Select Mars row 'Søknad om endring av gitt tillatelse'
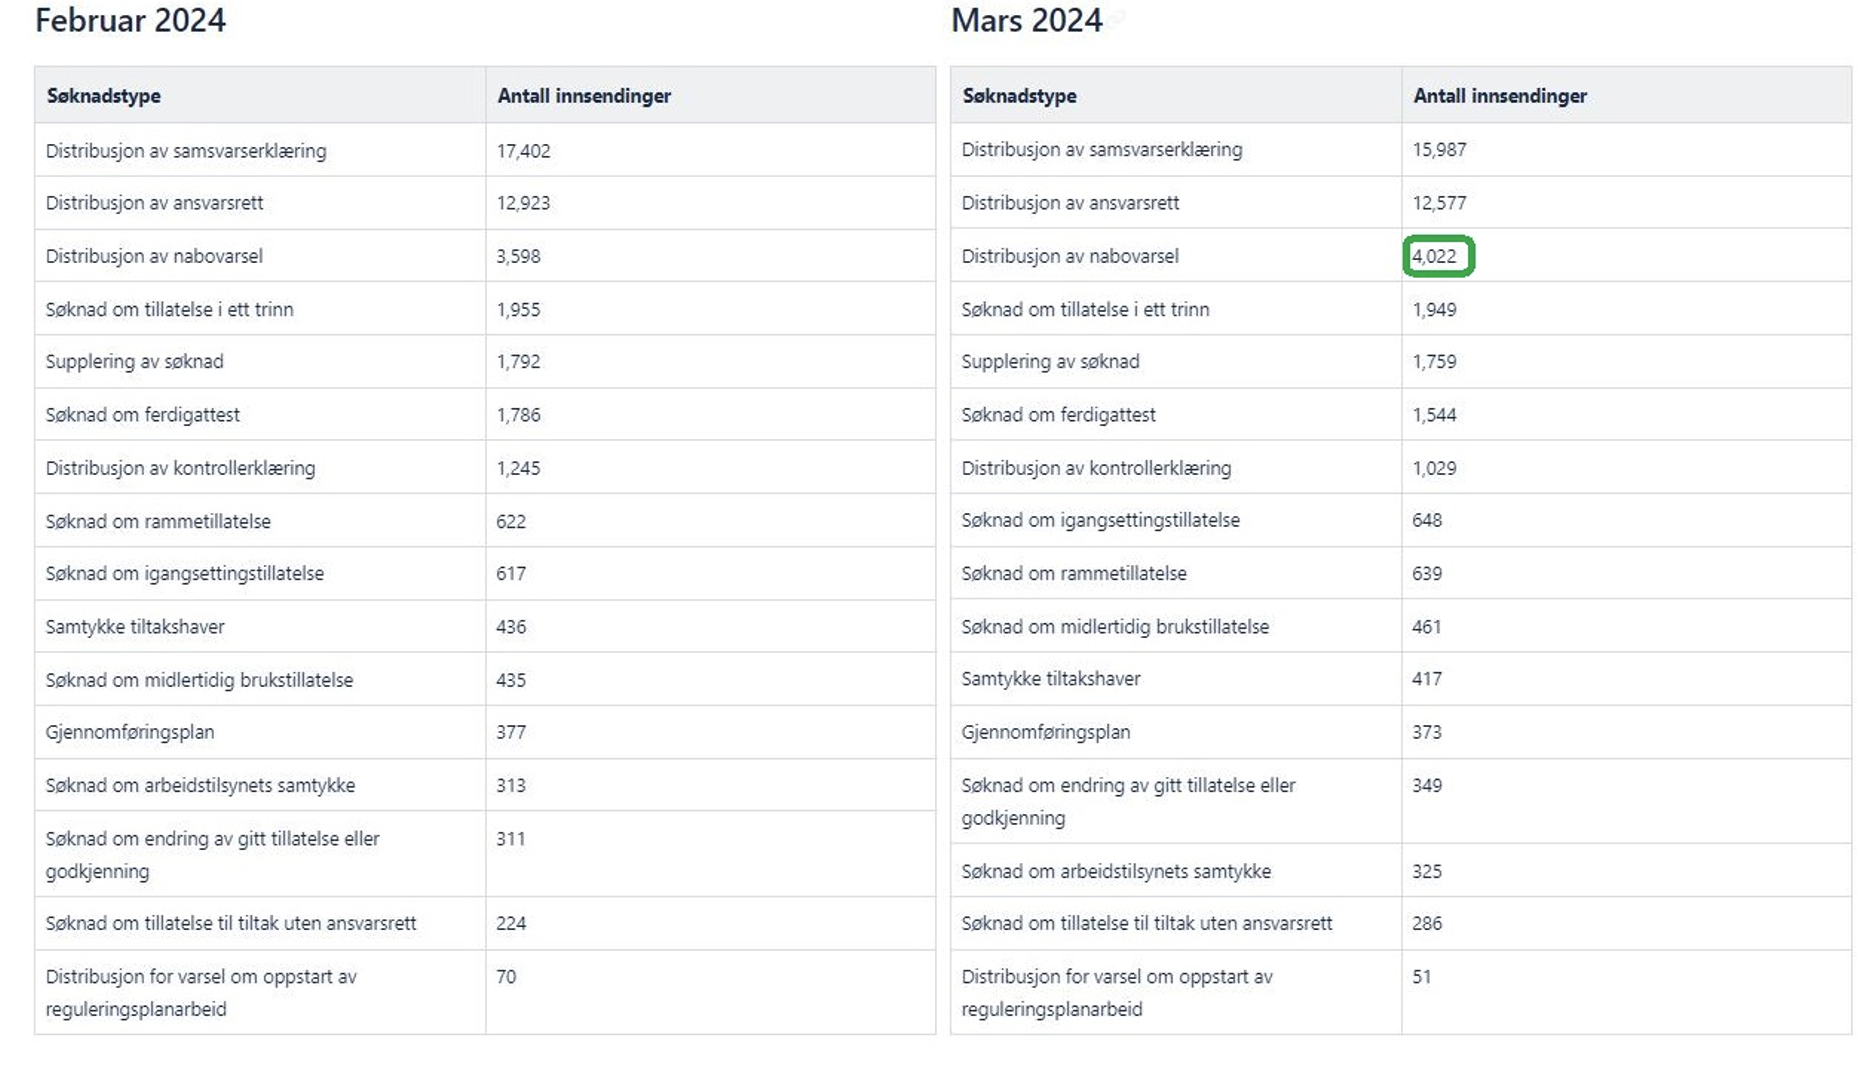Viewport: 1861px width, 1068px height. (x=1401, y=802)
